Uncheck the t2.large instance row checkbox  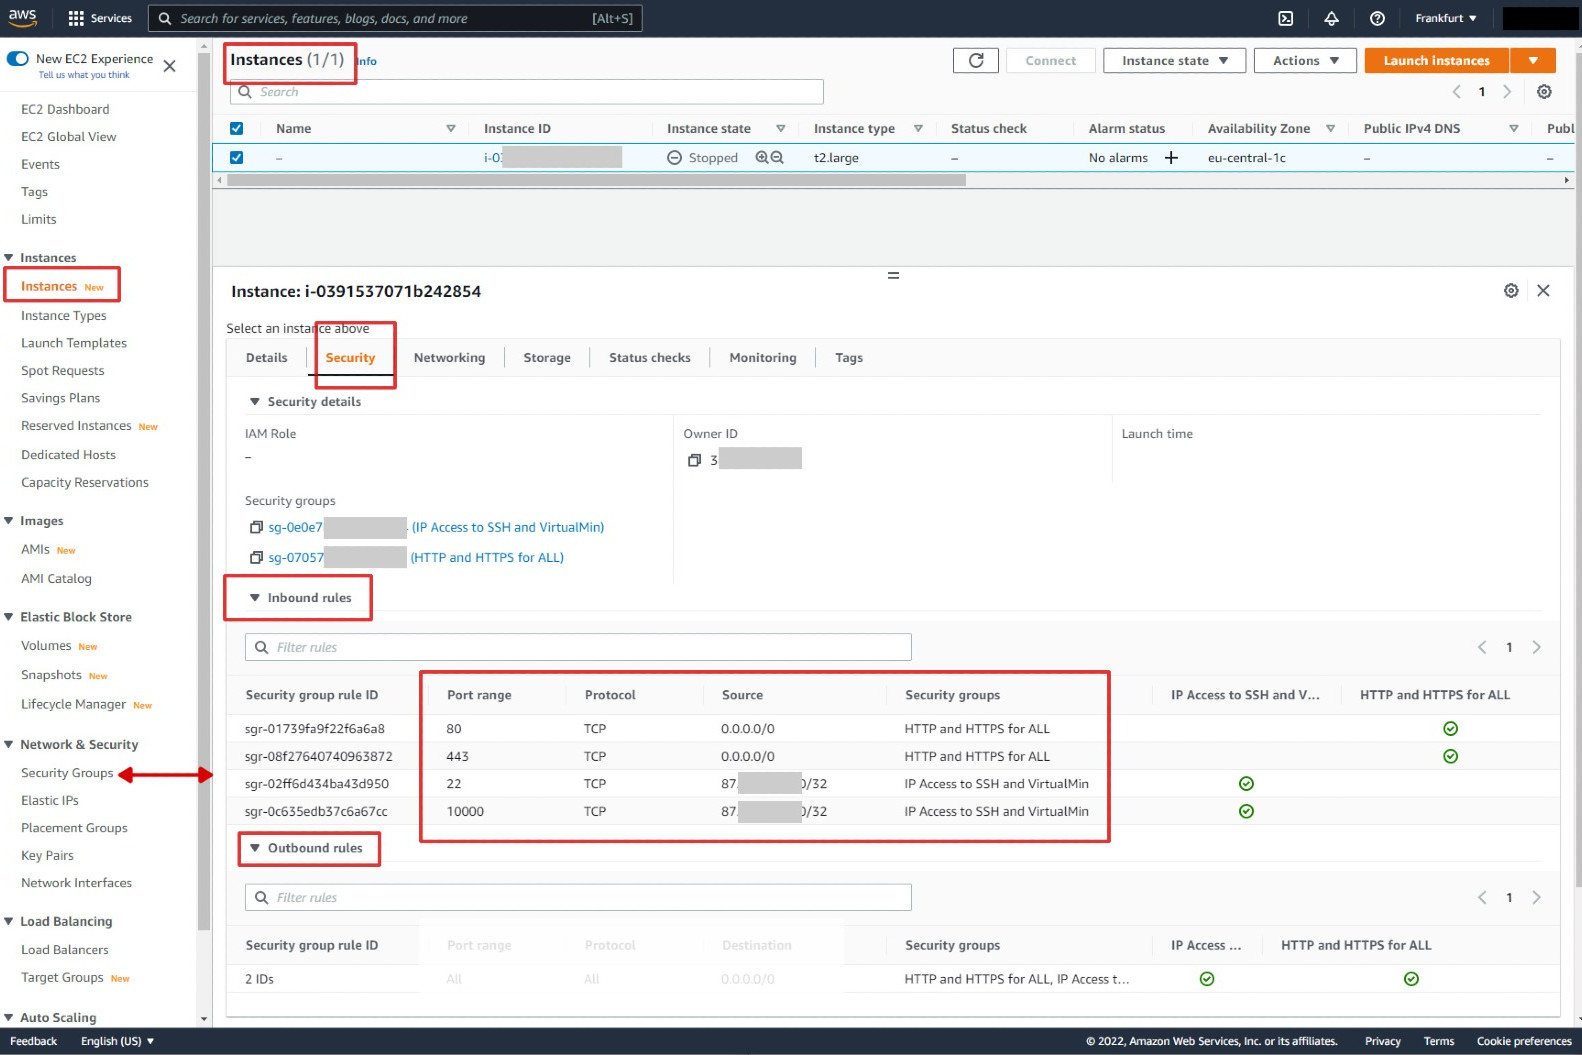pos(236,157)
